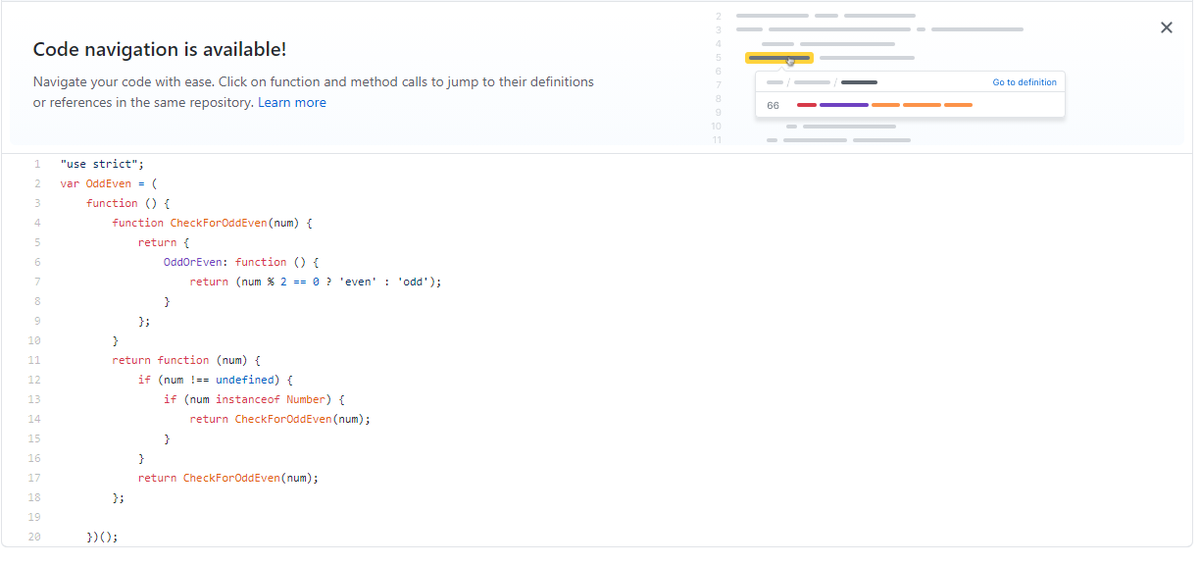1200x565 pixels.
Task: Click the 'even' string literal
Action: (x=358, y=282)
